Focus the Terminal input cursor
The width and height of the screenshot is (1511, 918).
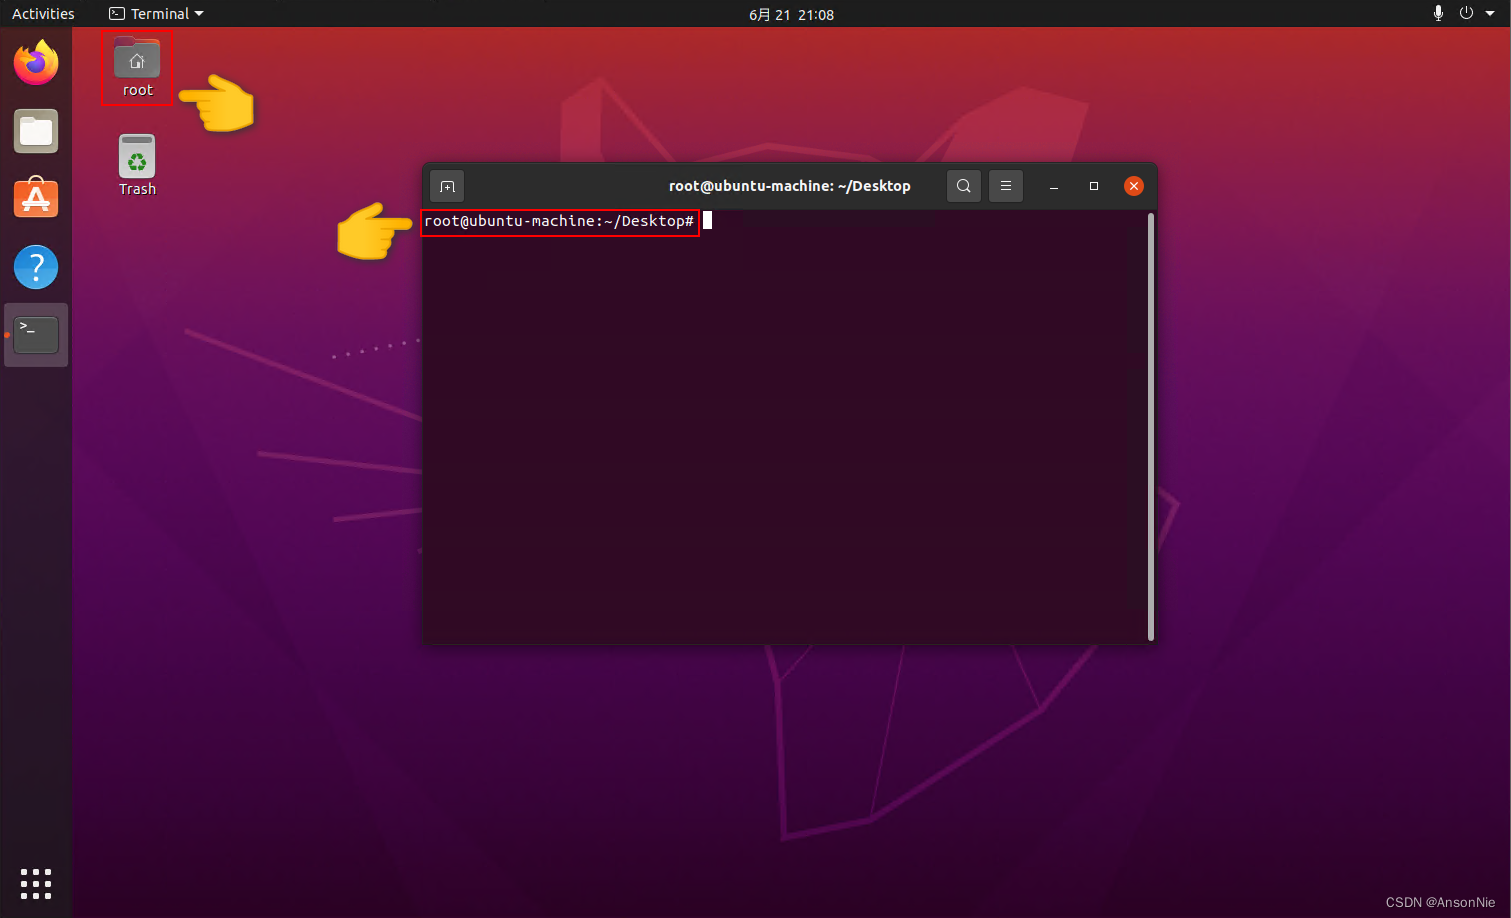(x=707, y=220)
